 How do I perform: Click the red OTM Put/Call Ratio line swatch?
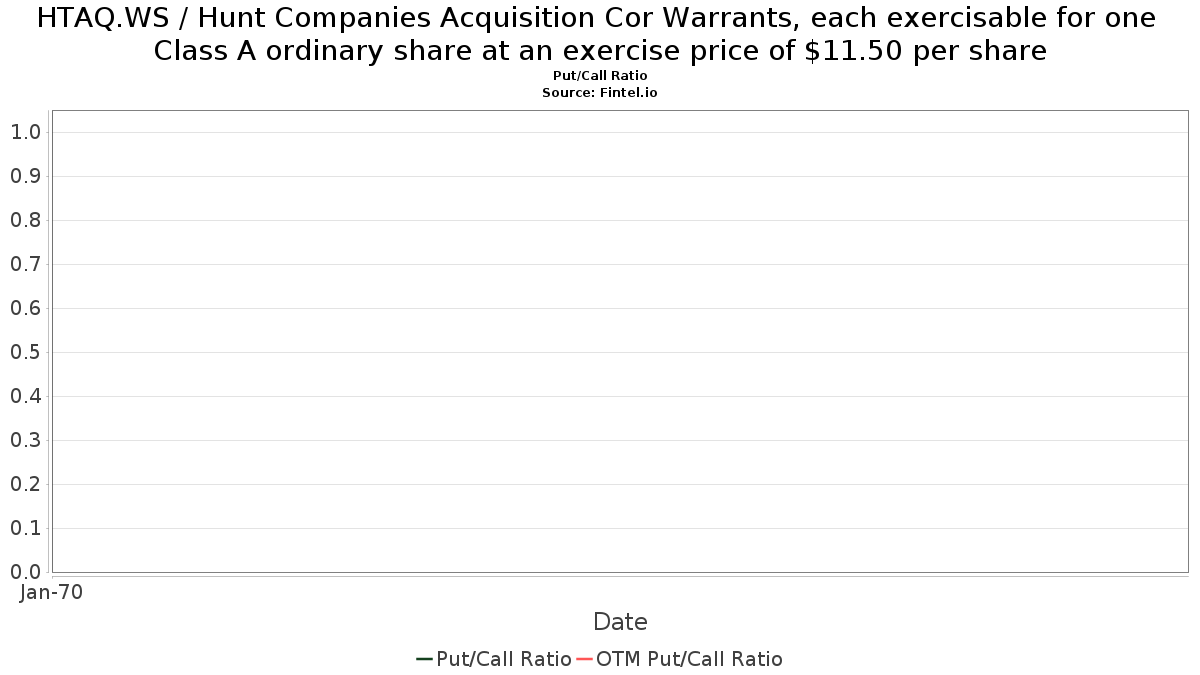pos(584,659)
